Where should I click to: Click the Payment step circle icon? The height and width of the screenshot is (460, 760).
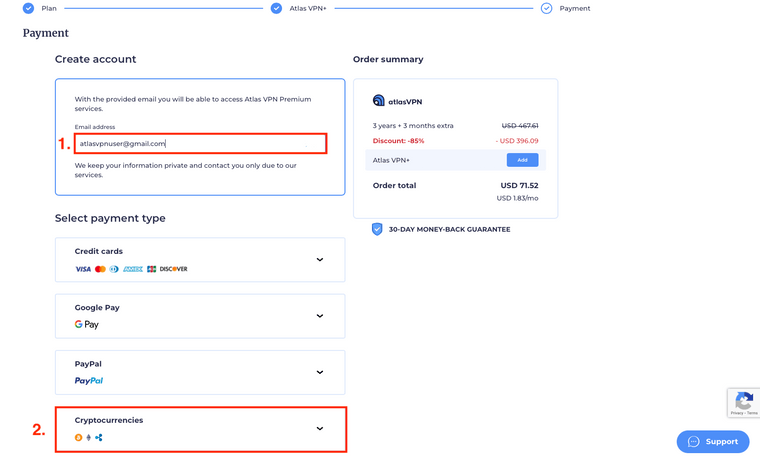click(546, 8)
